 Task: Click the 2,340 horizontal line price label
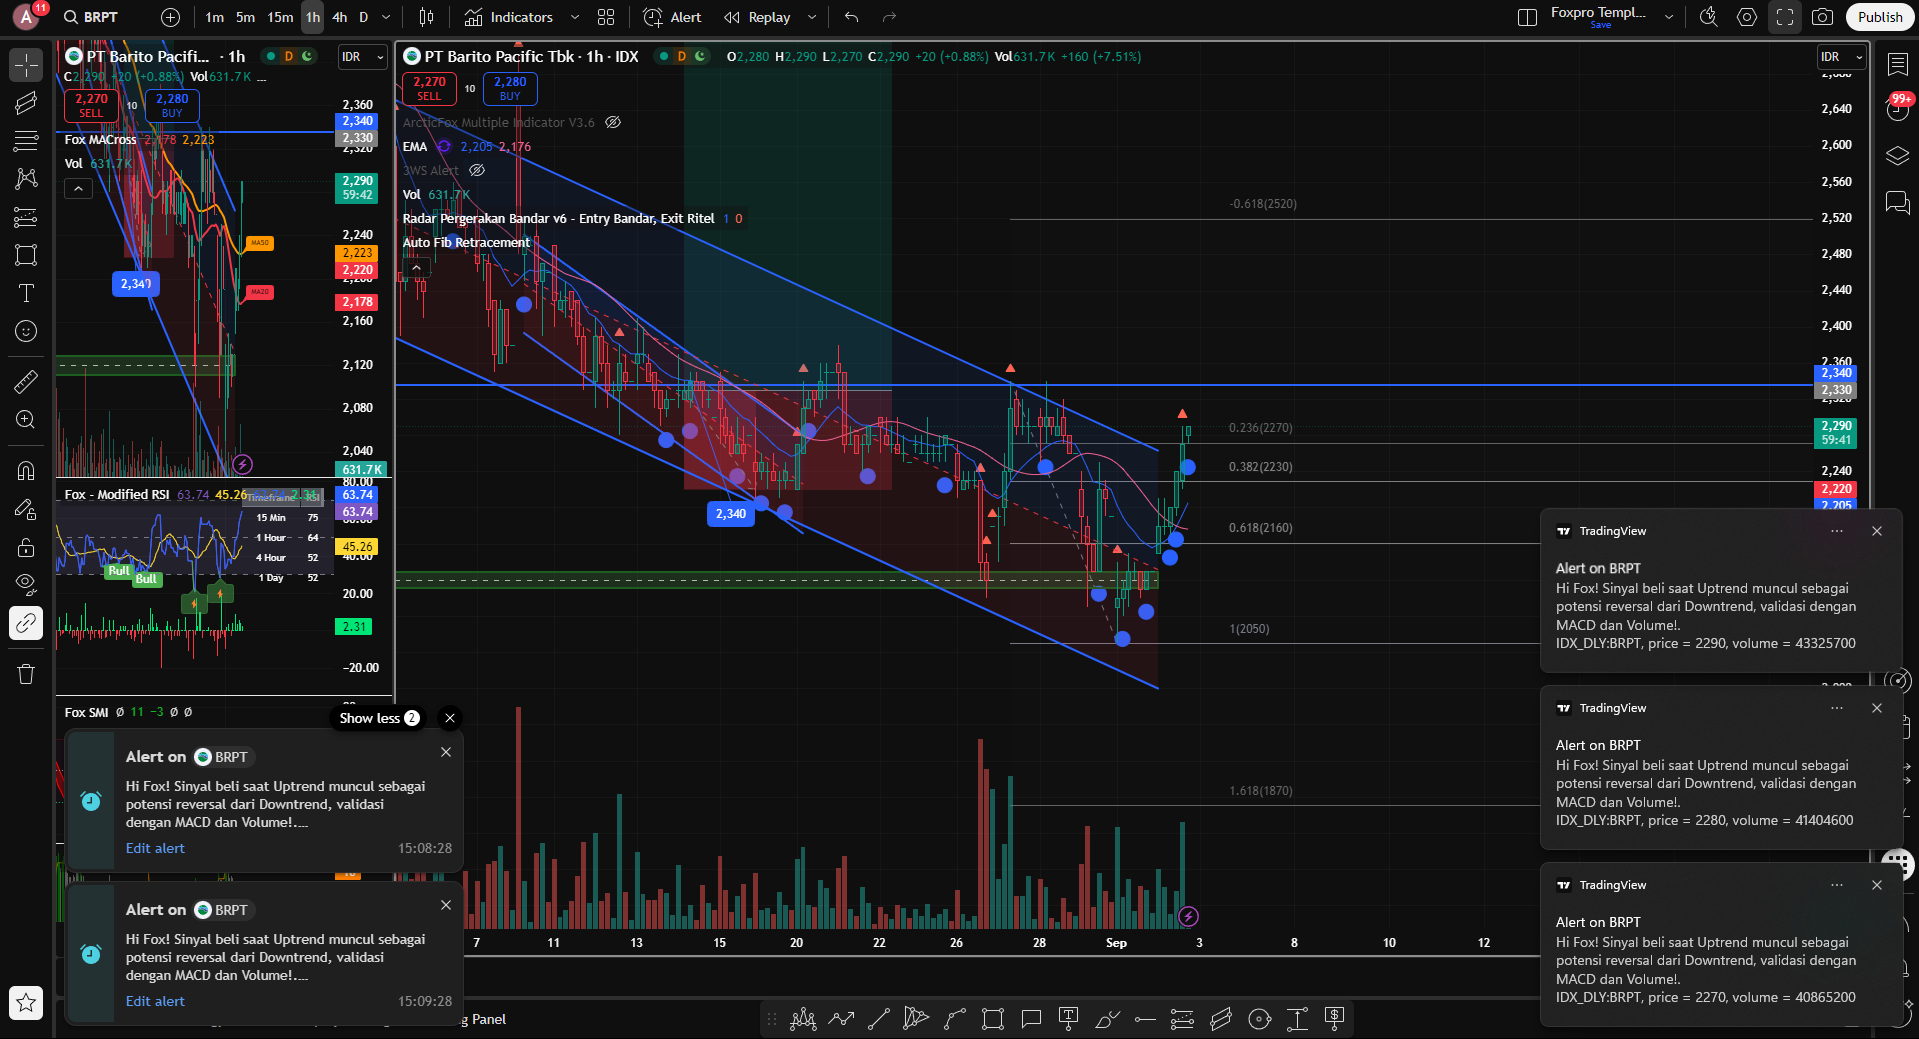tap(1836, 373)
